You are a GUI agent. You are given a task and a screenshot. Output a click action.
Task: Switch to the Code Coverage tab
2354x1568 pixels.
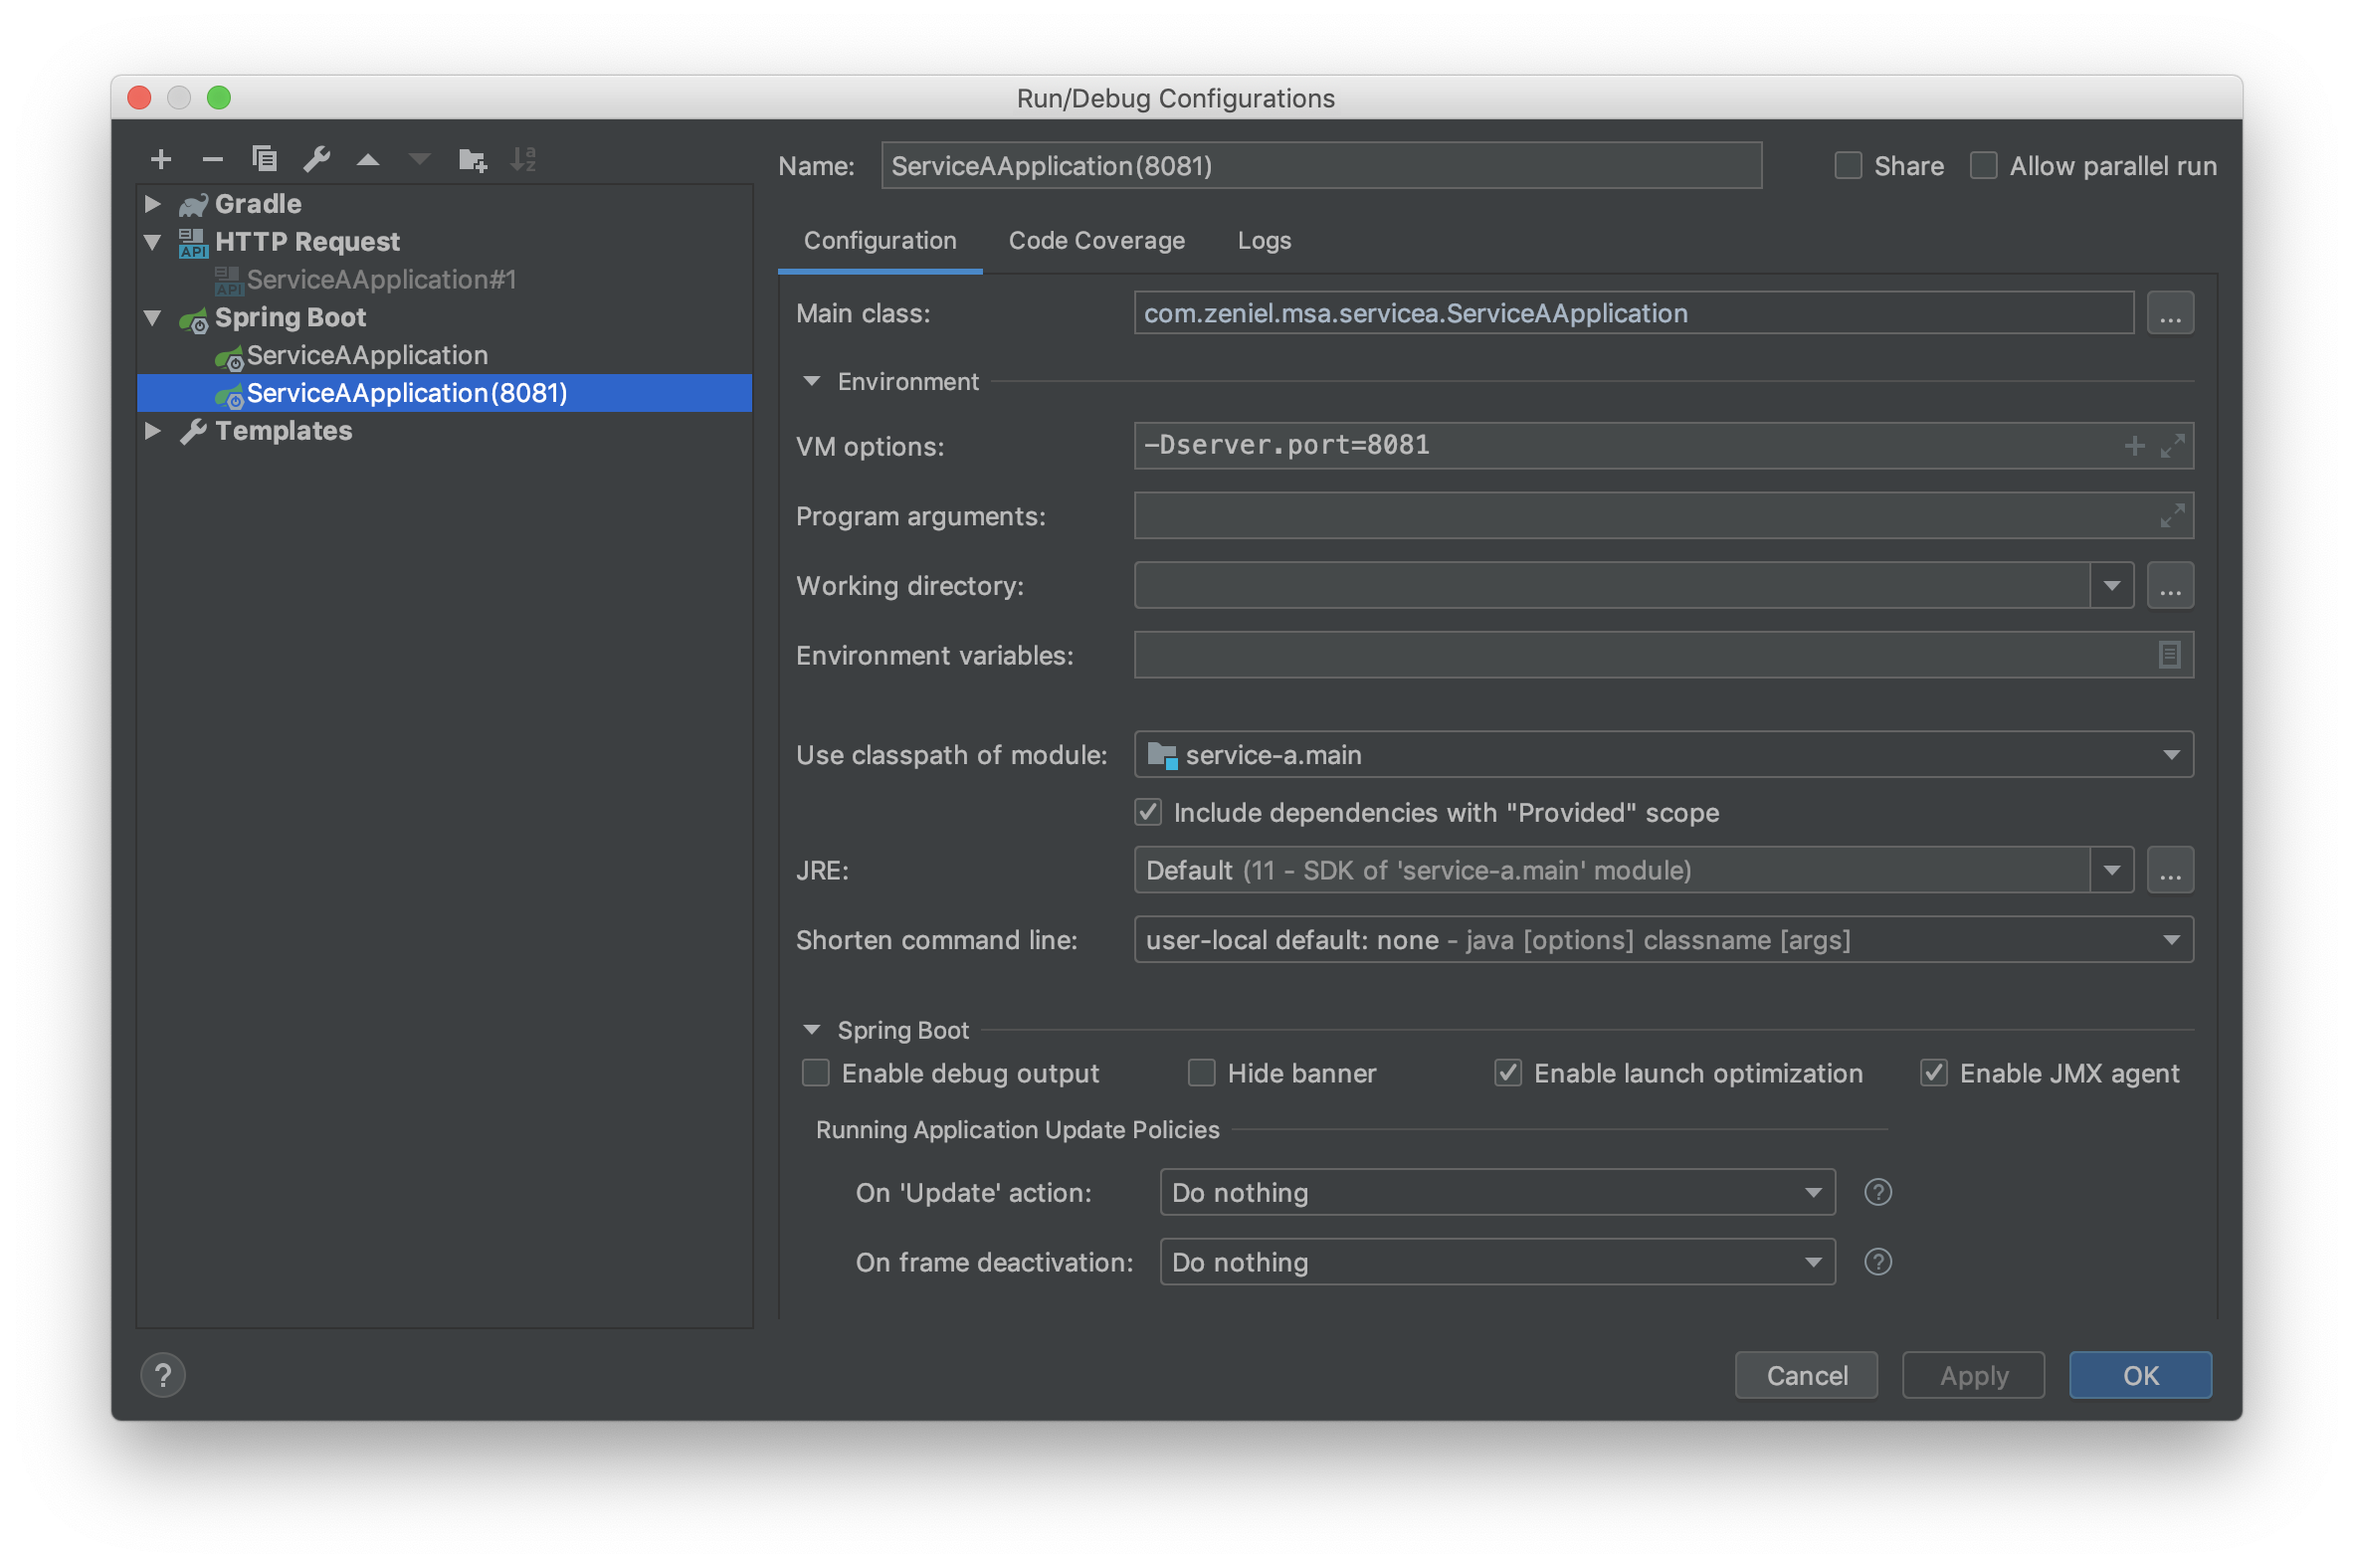point(1096,241)
